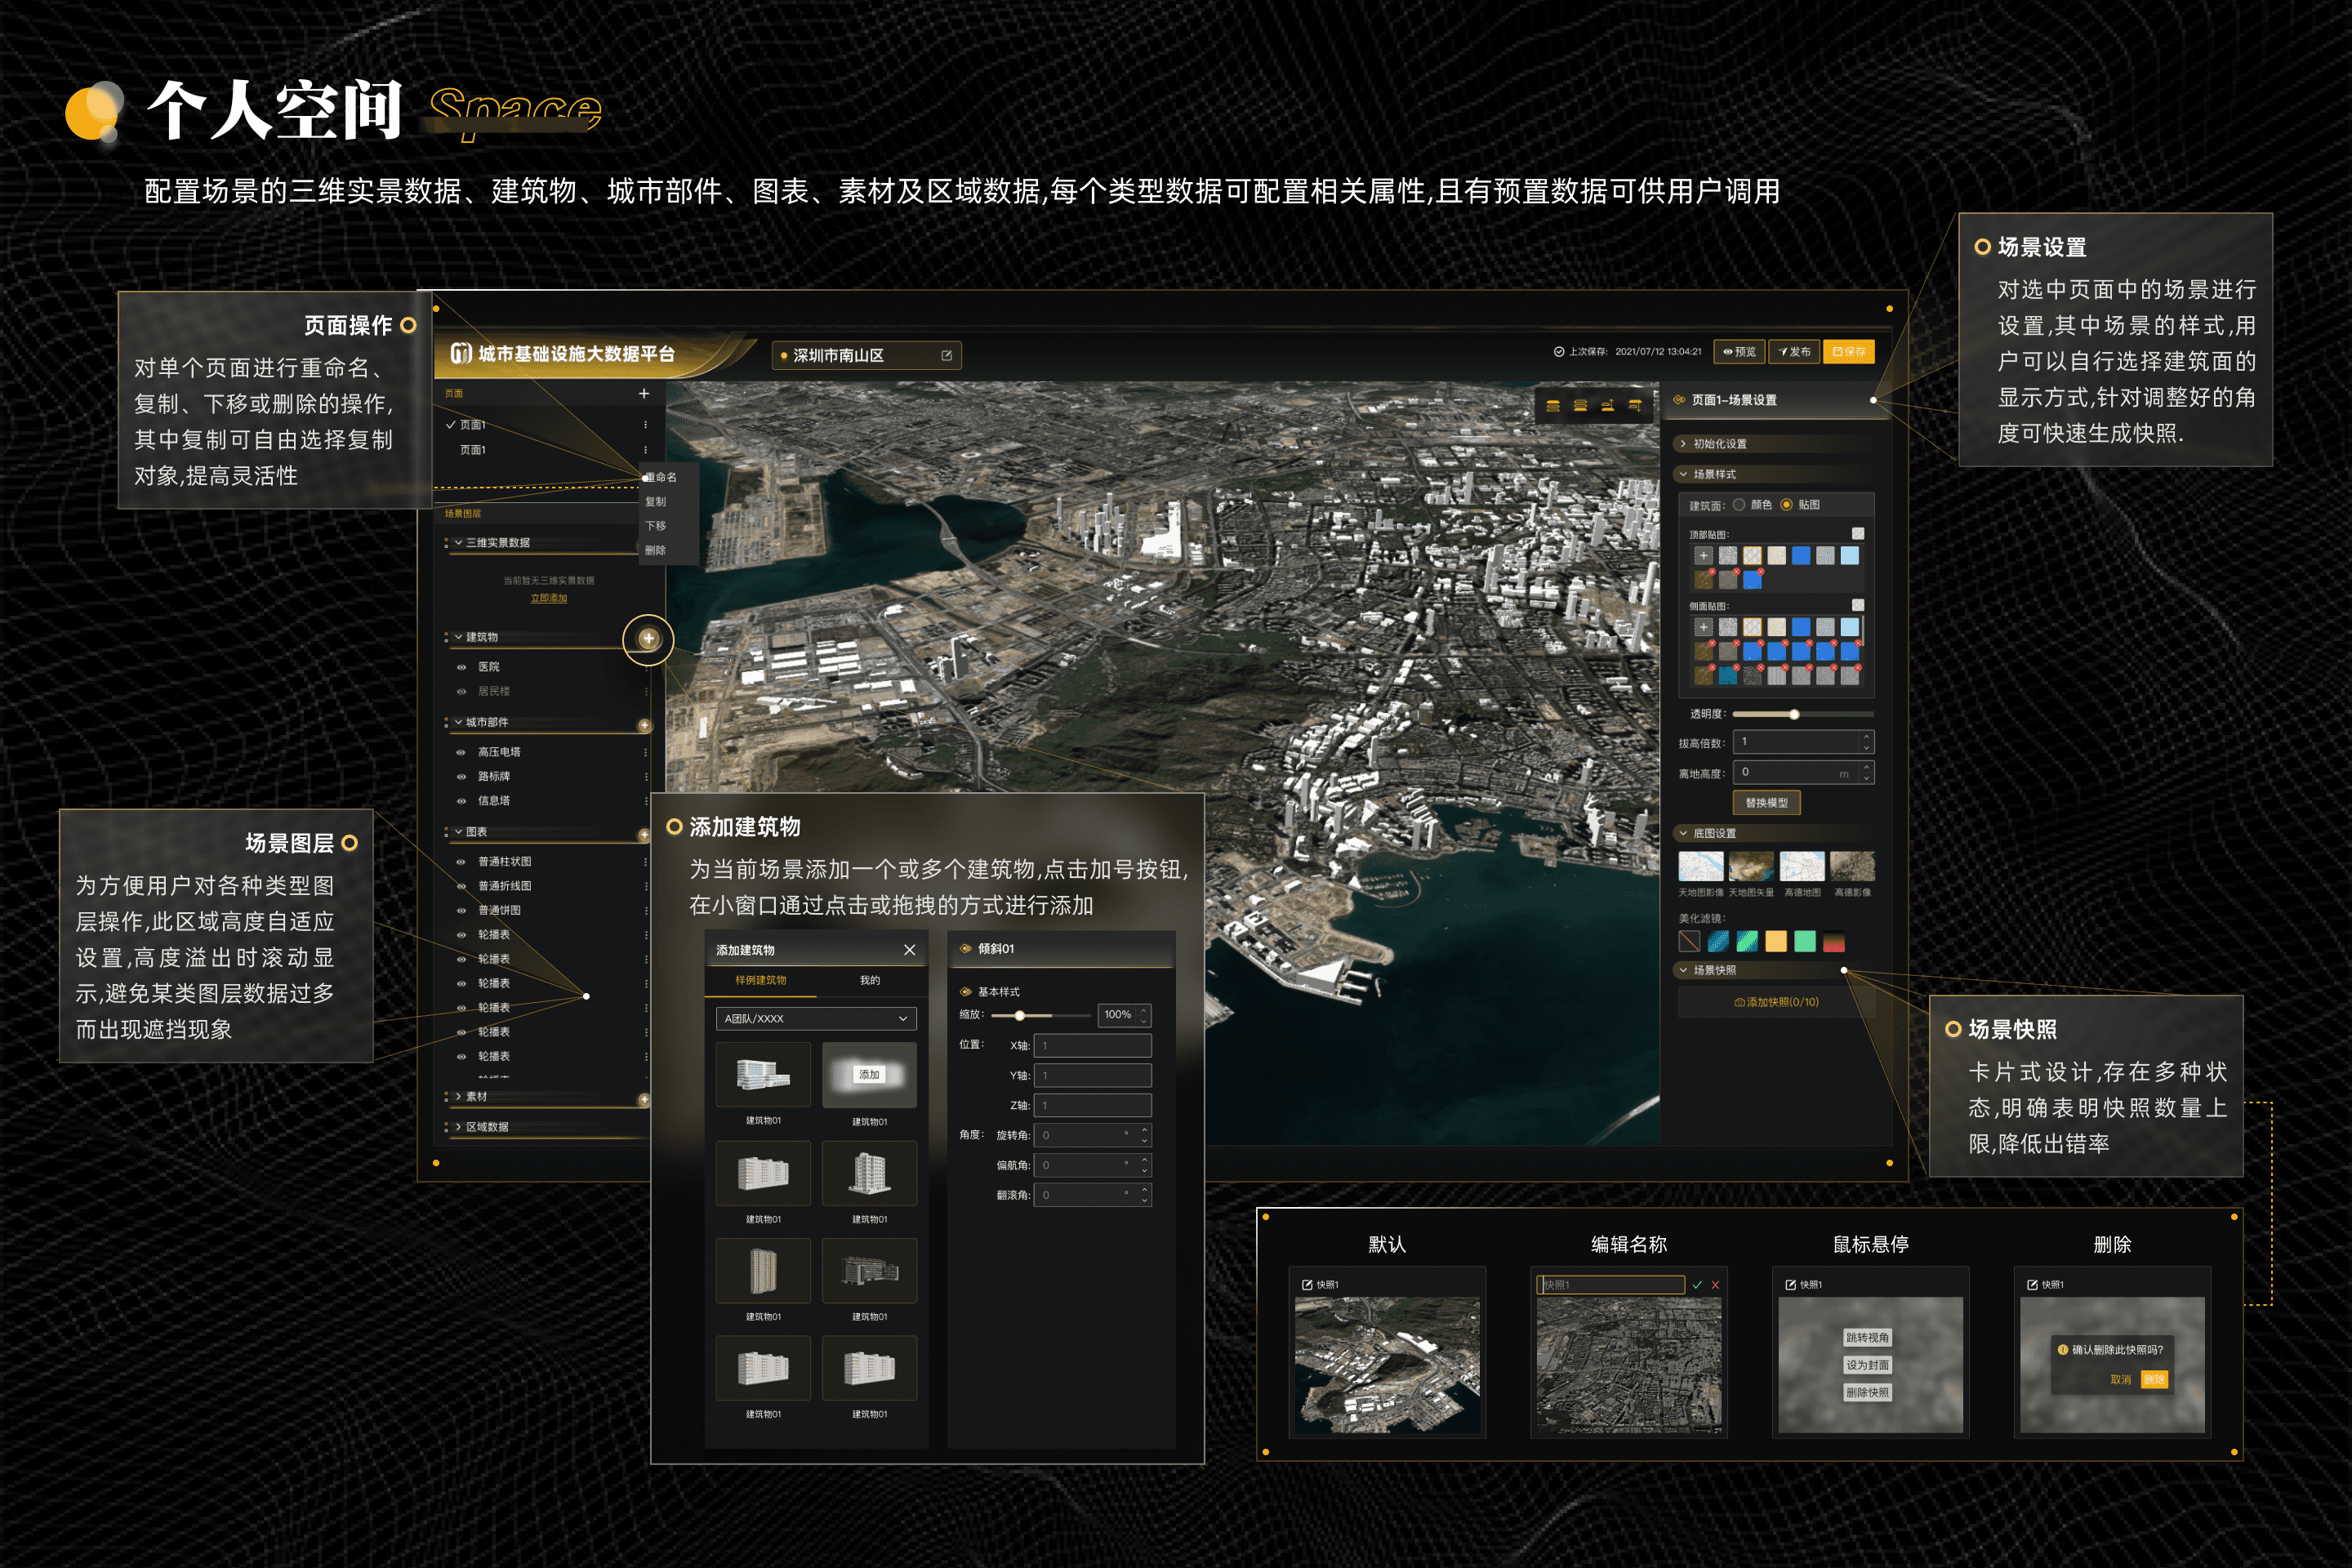Viewport: 2352px width, 1568px height.
Task: Select the 贴图 radio button for 建筑面
Action: tap(1786, 505)
